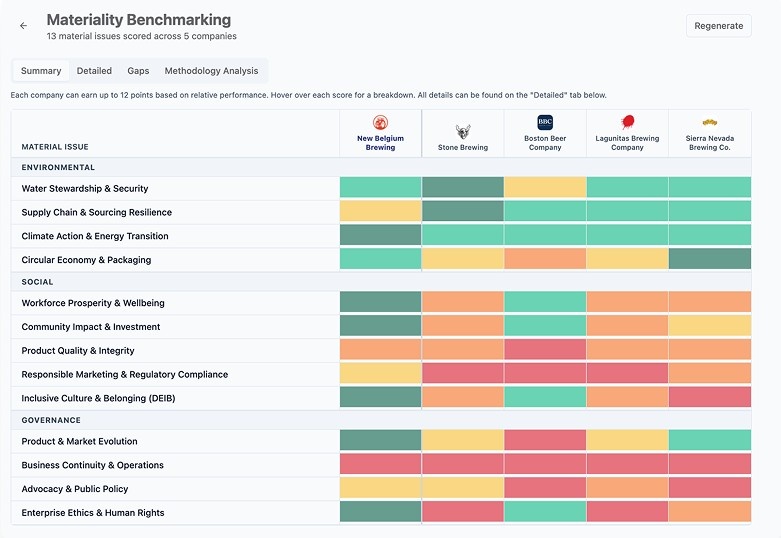Viewport: 781px width, 538px height.
Task: Click the New Belgium Brewing logo
Action: coord(380,123)
